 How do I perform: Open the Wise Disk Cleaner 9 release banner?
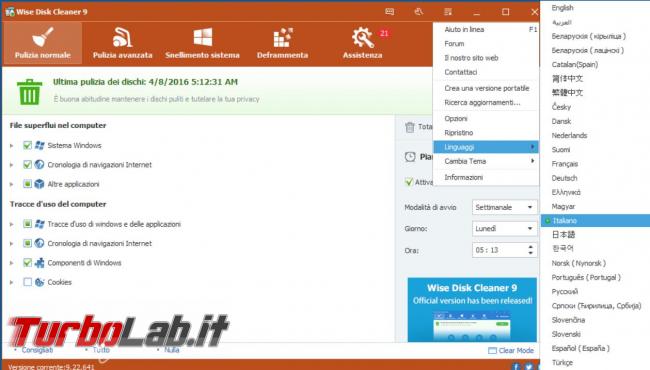pos(472,310)
